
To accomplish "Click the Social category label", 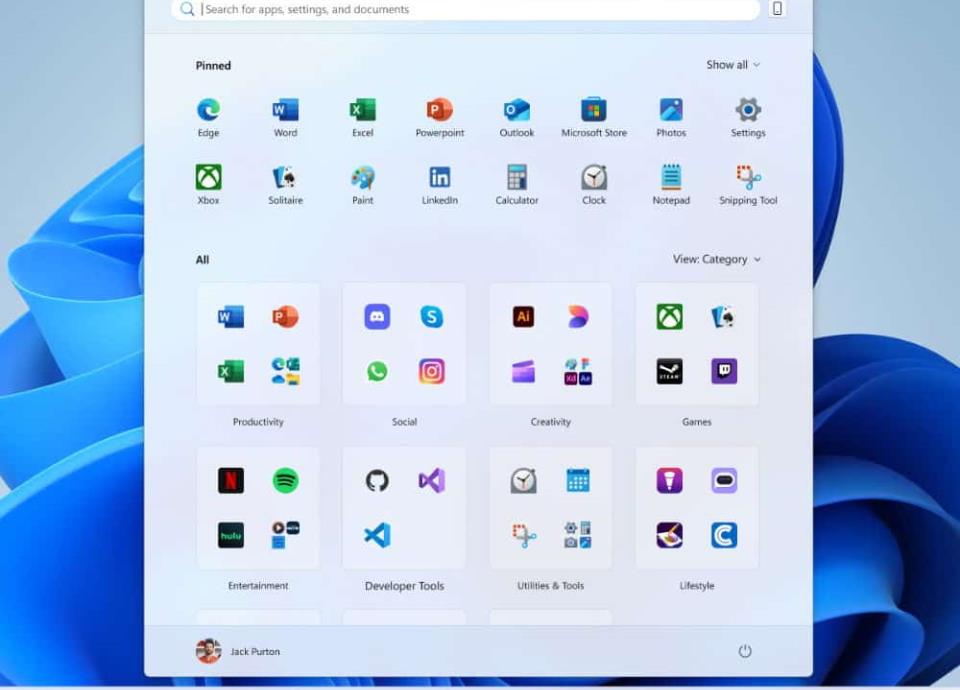I will click(404, 422).
